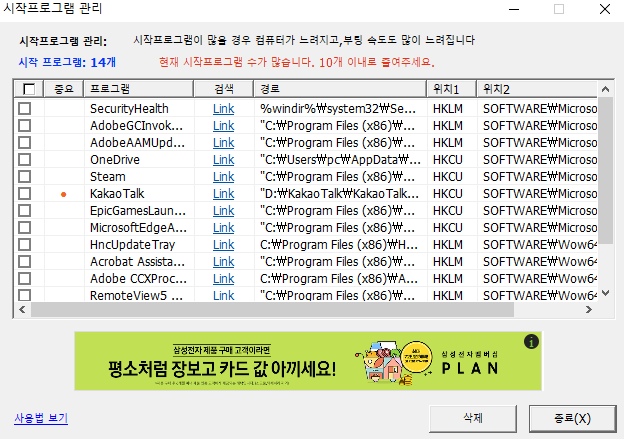Sort by the 위치2 column header
The image size is (624, 439).
click(537, 89)
